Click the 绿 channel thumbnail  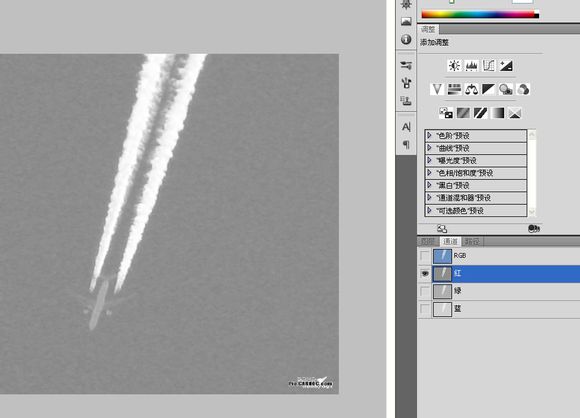click(442, 291)
